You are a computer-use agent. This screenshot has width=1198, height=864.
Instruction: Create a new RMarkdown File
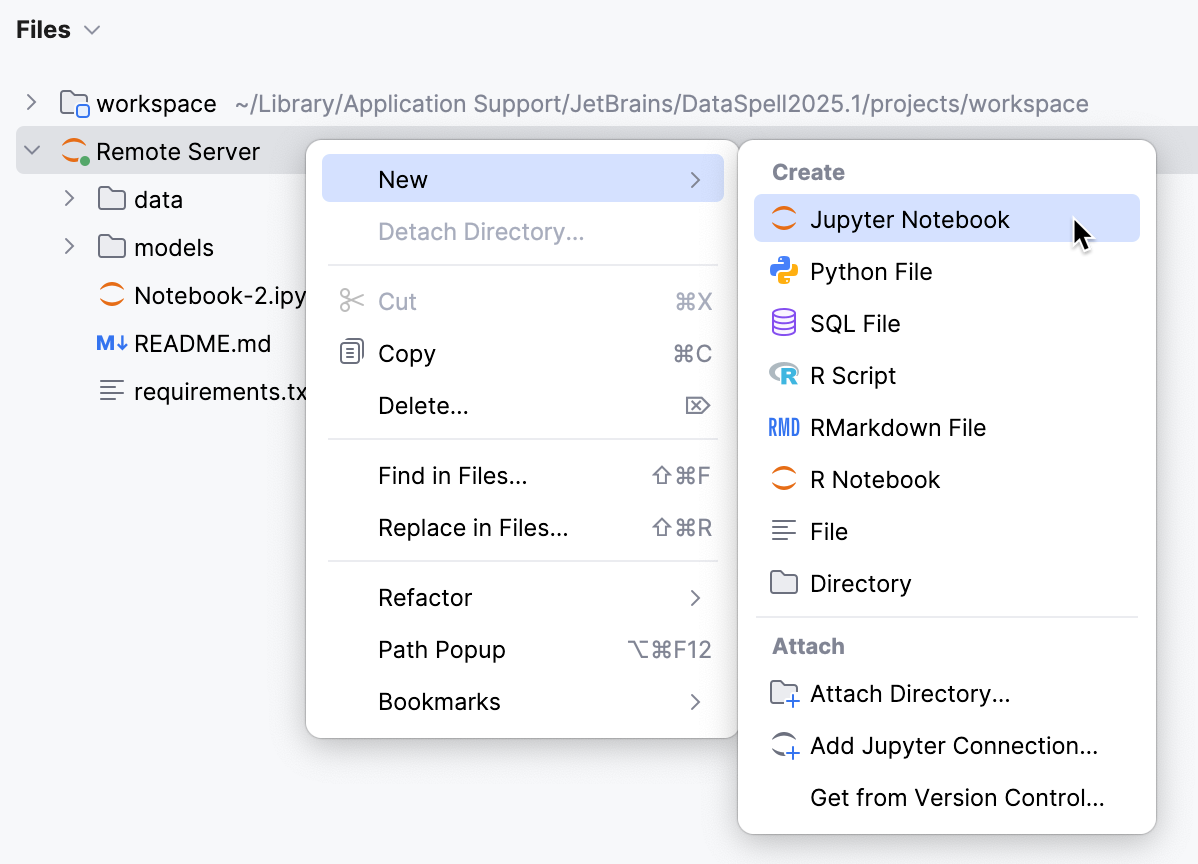coord(947,427)
